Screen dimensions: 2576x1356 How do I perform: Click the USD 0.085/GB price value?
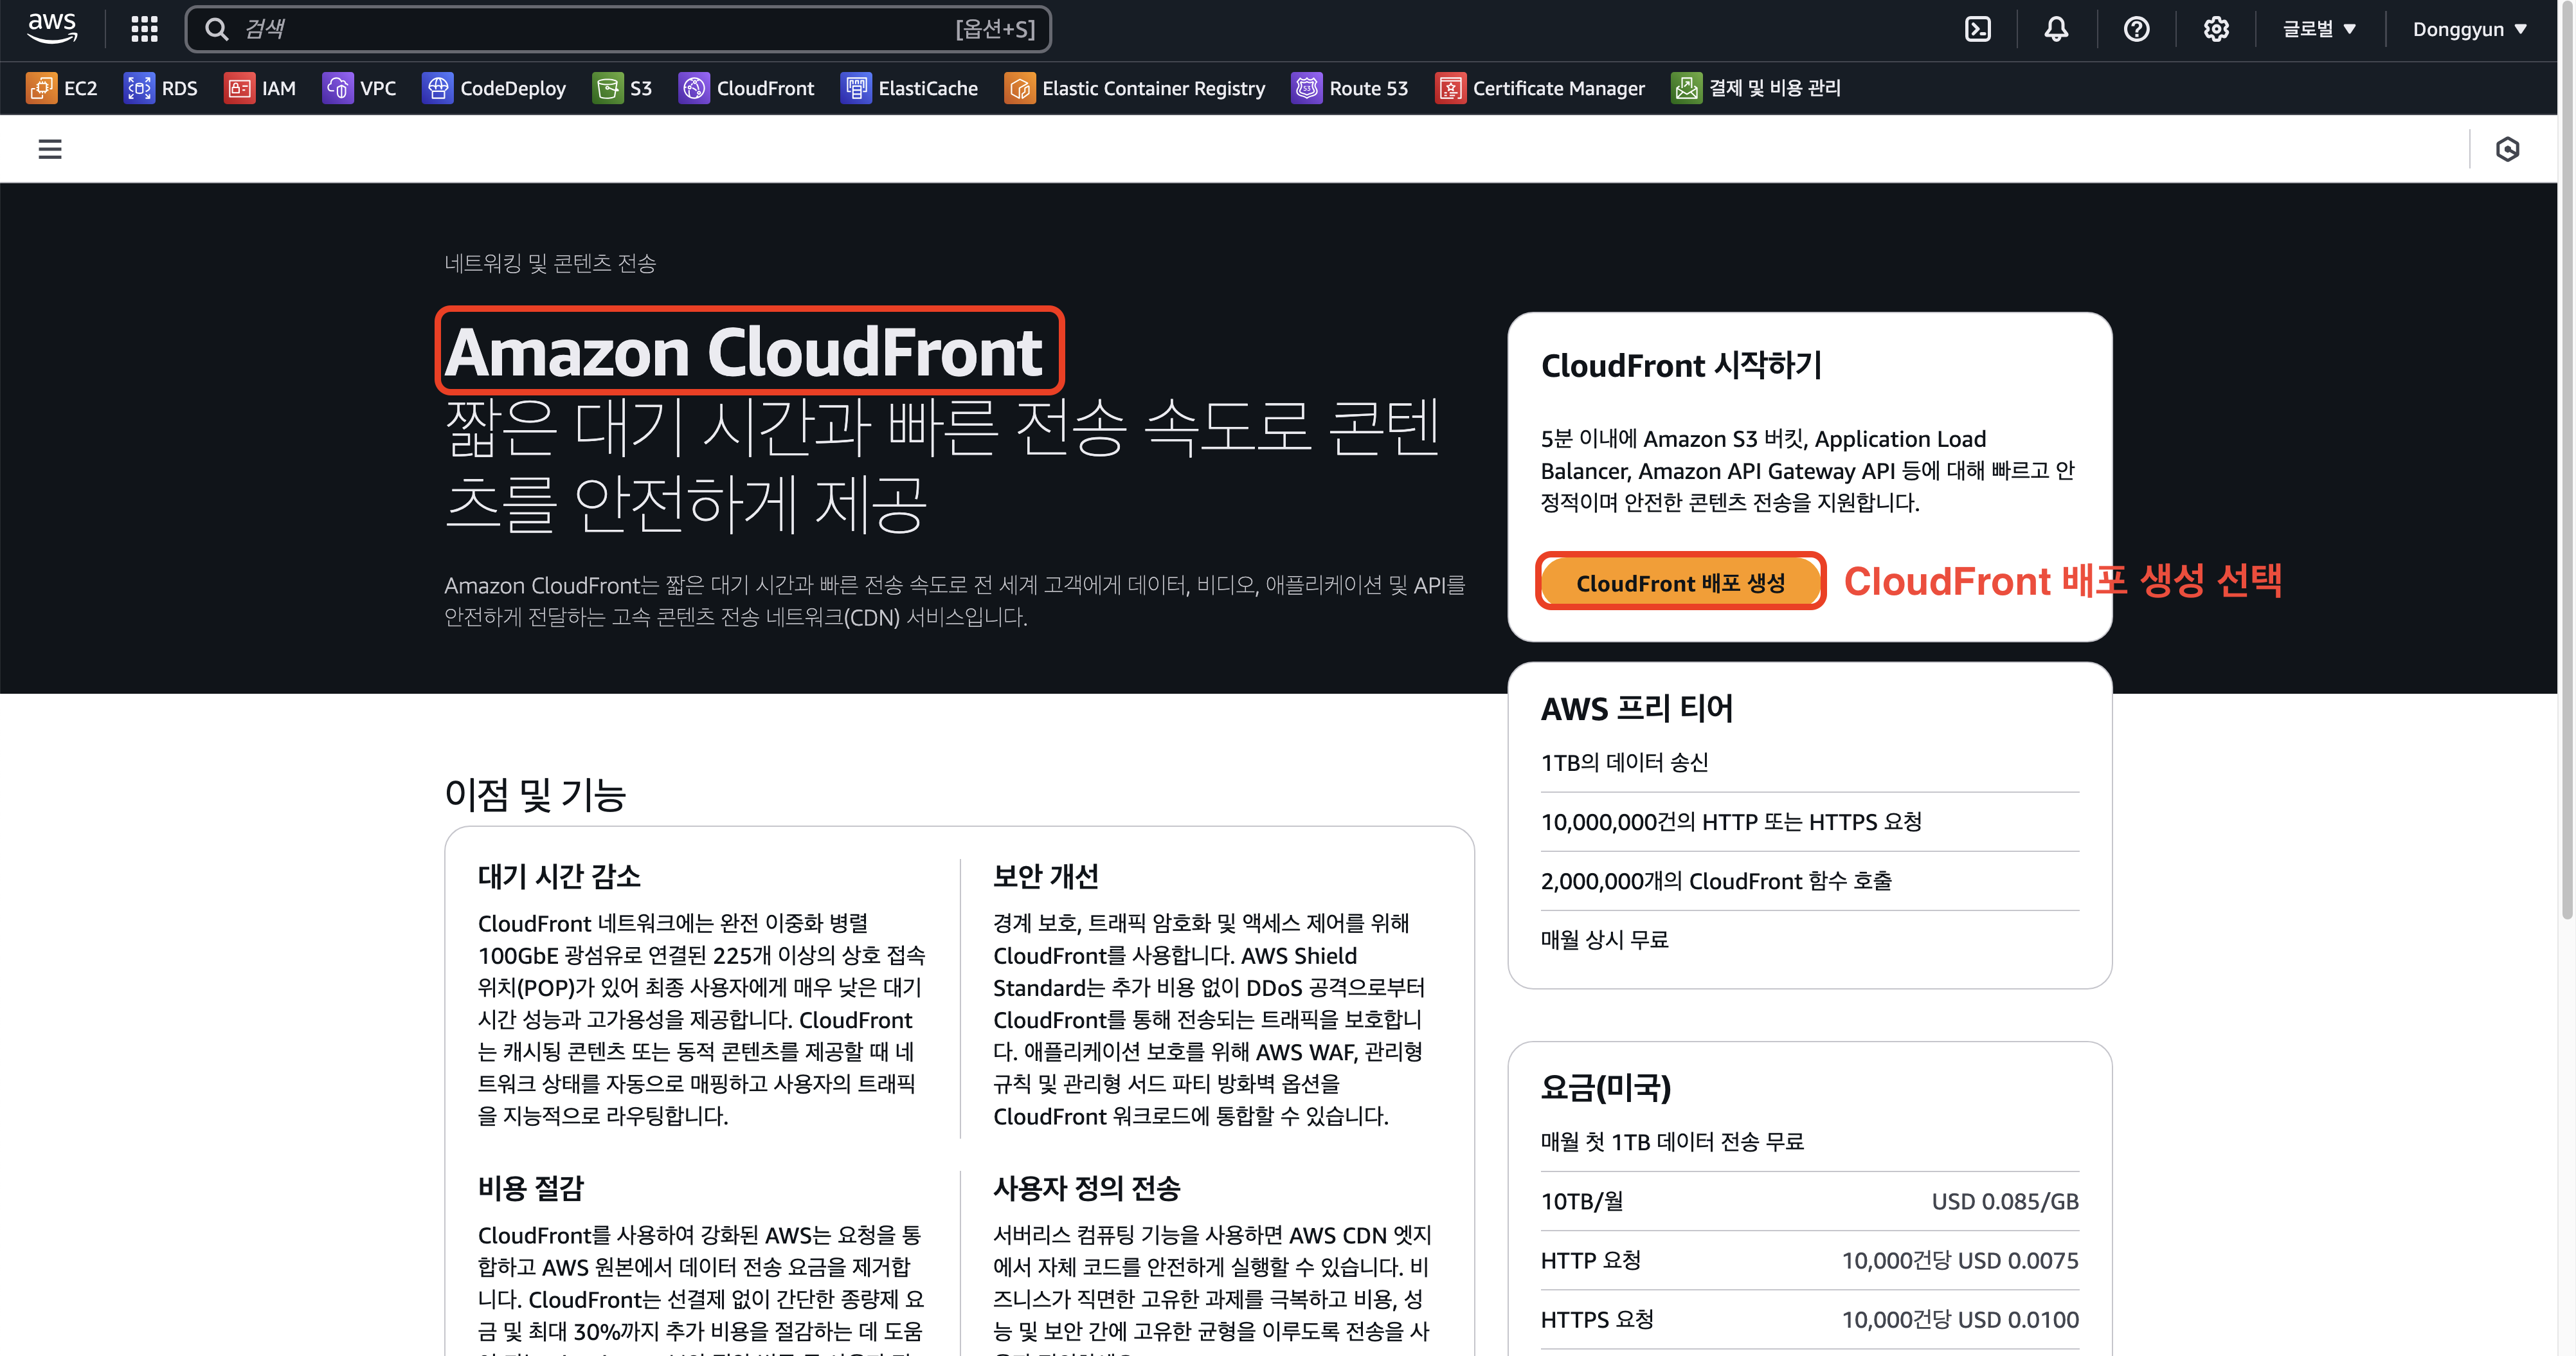pos(2005,1201)
